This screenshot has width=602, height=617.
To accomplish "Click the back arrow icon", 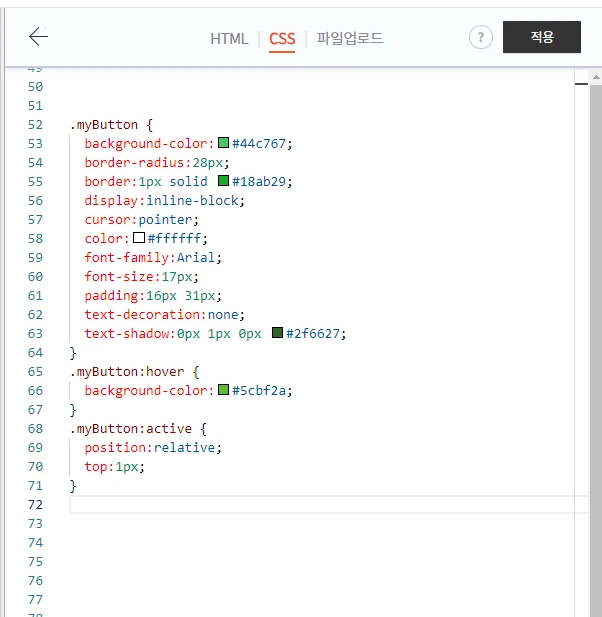I will click(x=39, y=37).
